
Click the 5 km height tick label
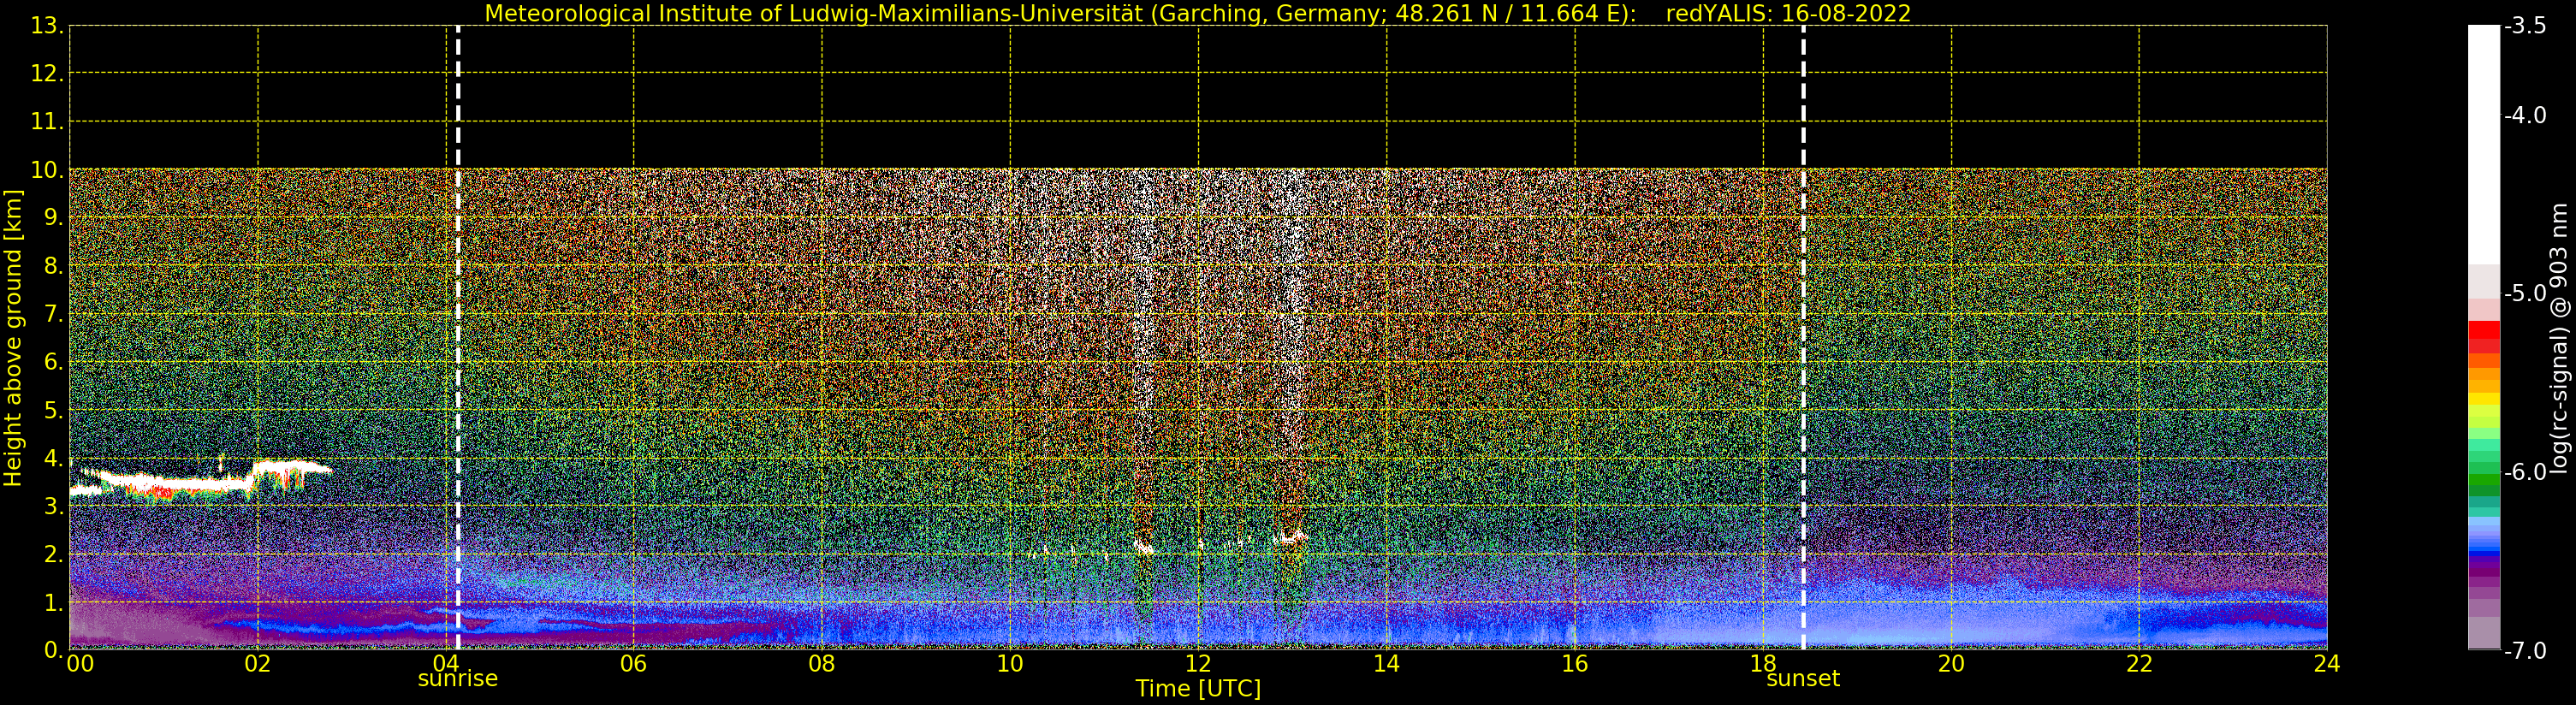53,410
